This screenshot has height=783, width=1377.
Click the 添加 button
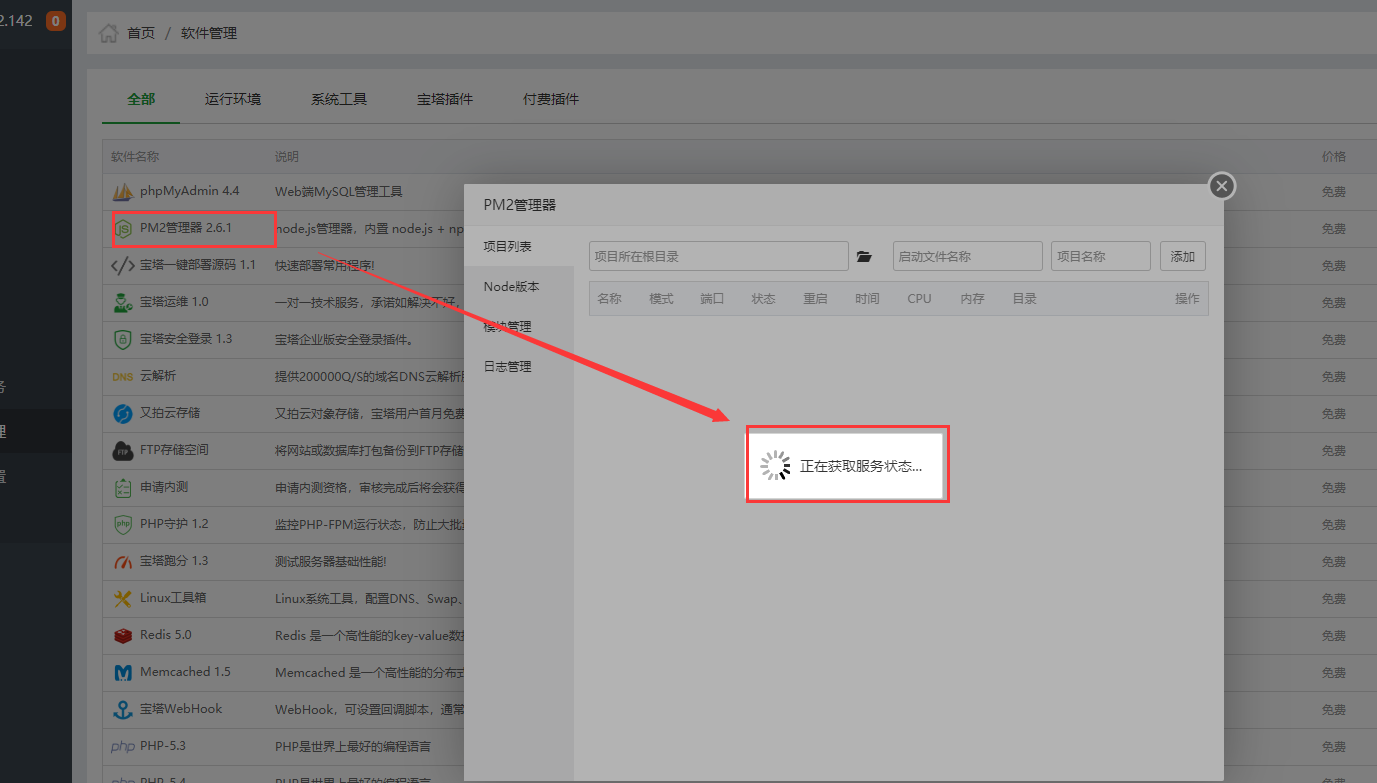point(1182,256)
